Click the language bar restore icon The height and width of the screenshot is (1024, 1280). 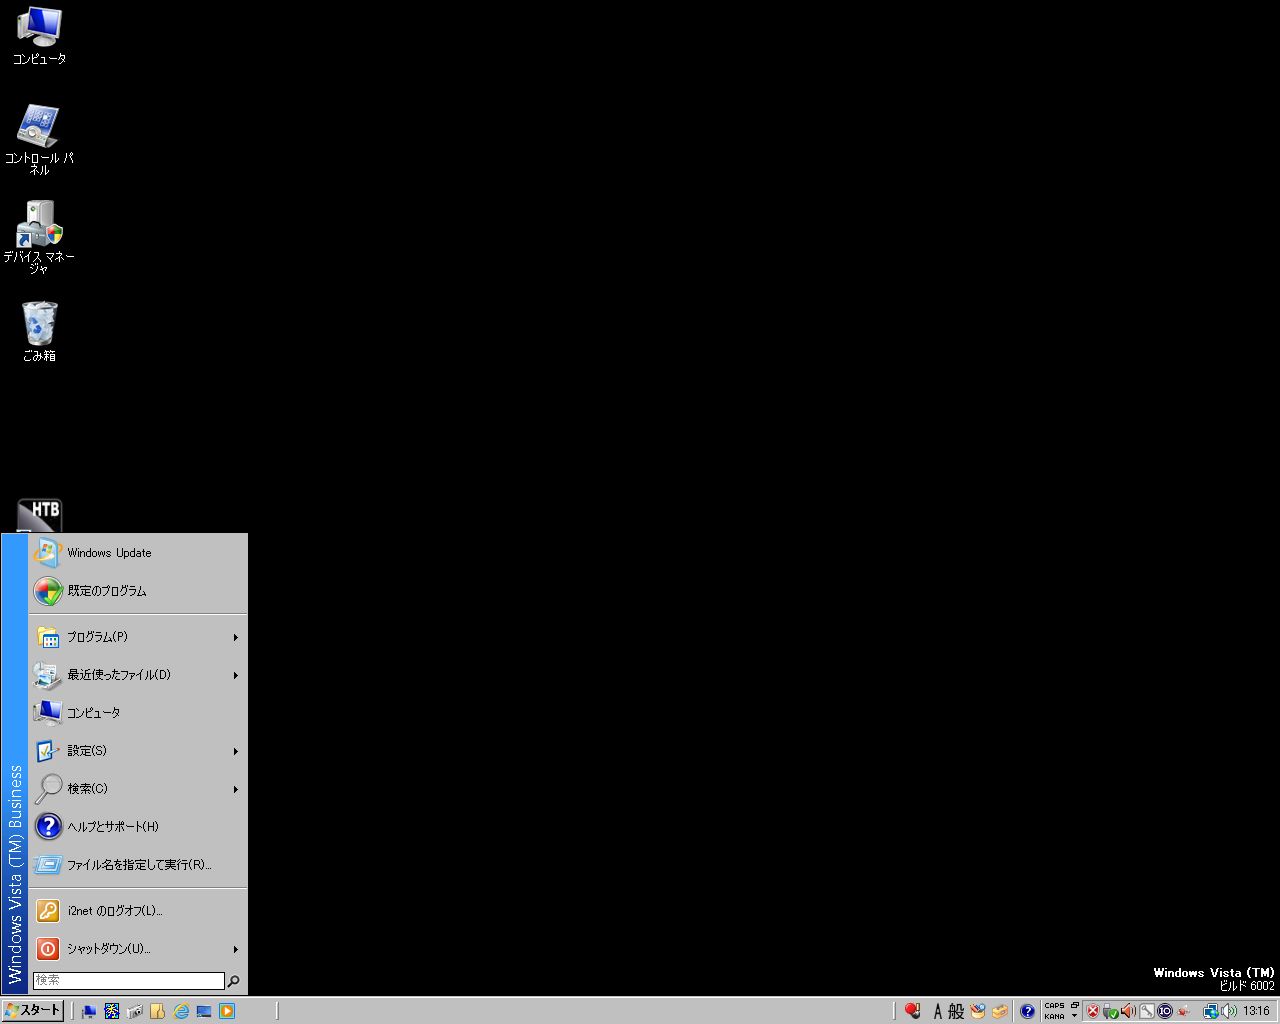pyautogui.click(x=1074, y=1005)
